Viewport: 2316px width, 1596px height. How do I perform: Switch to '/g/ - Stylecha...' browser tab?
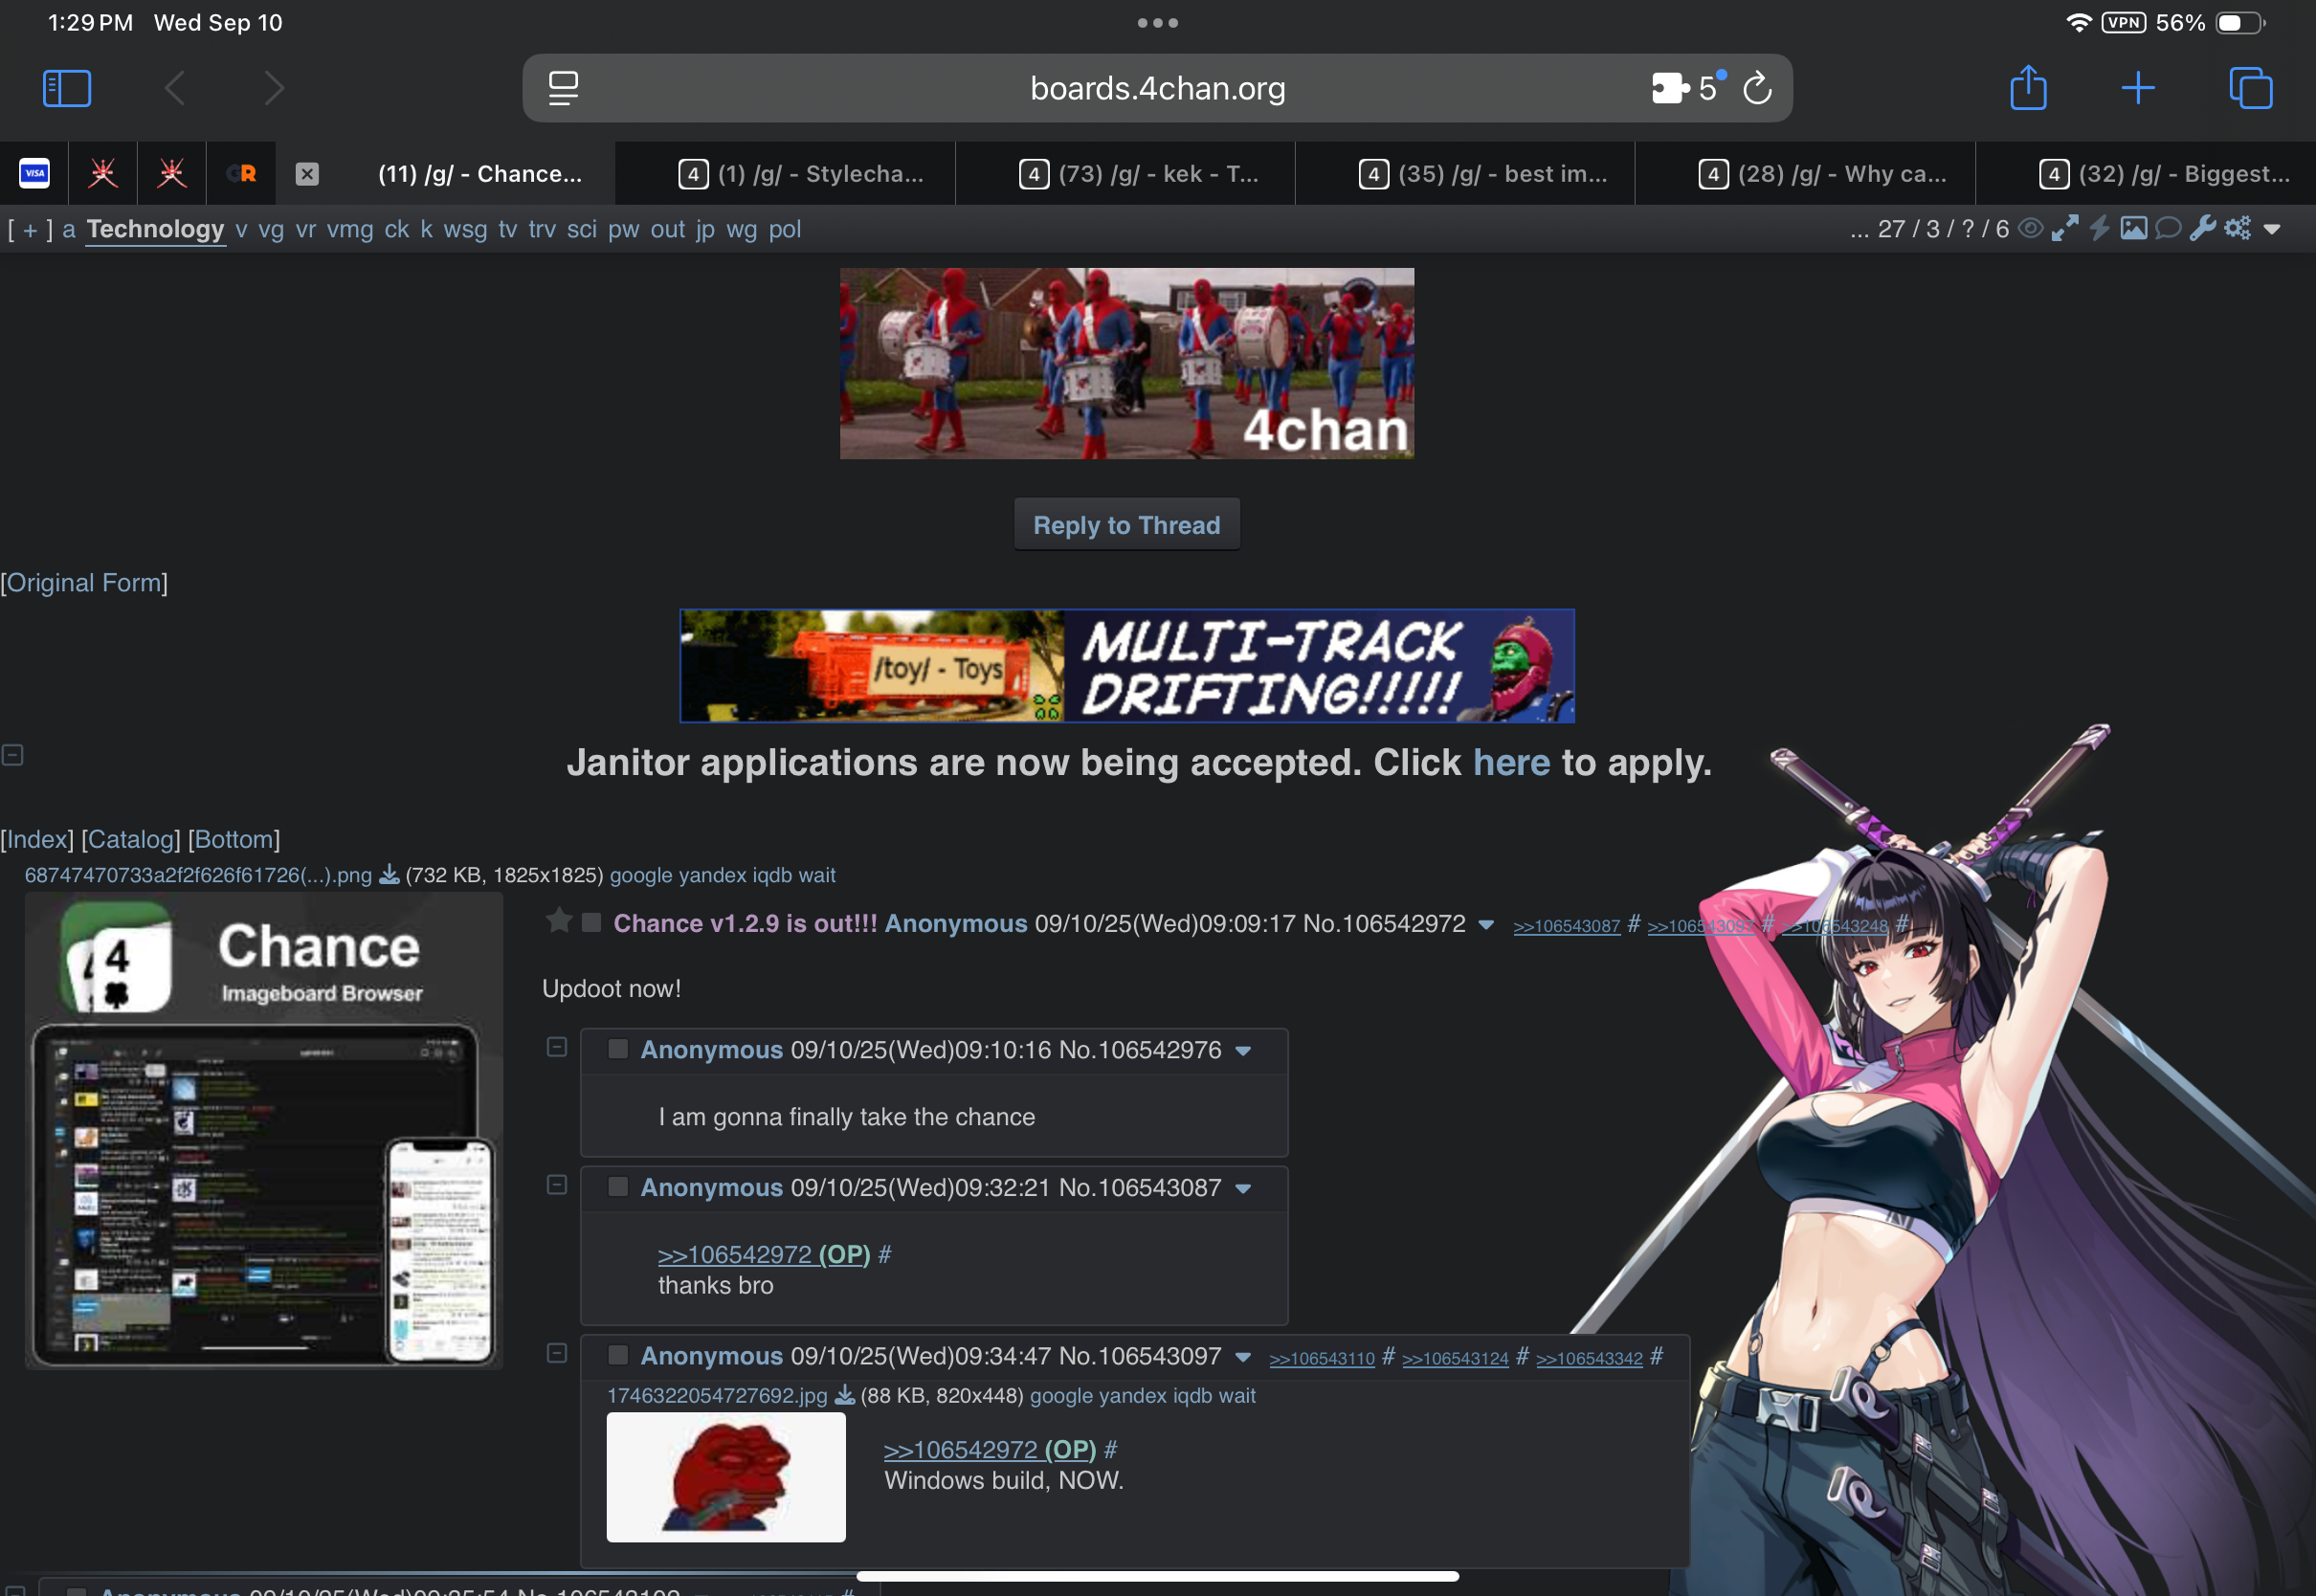click(x=800, y=174)
